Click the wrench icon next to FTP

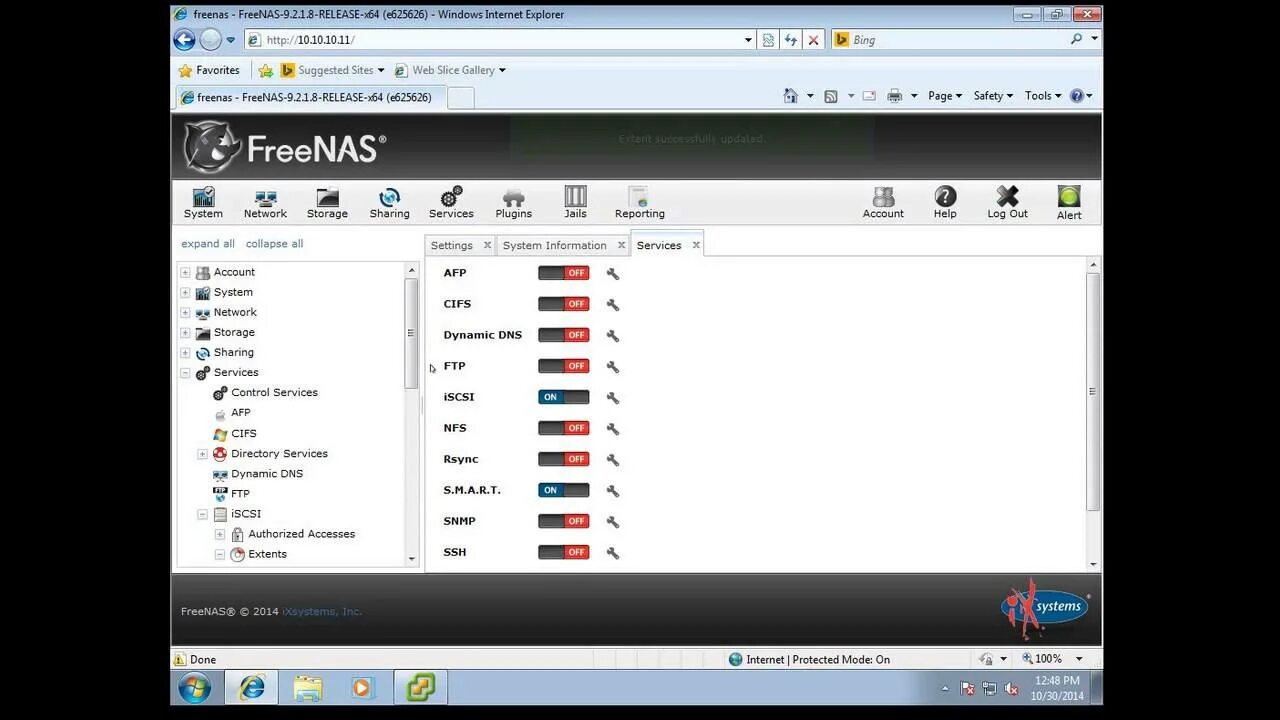(612, 366)
